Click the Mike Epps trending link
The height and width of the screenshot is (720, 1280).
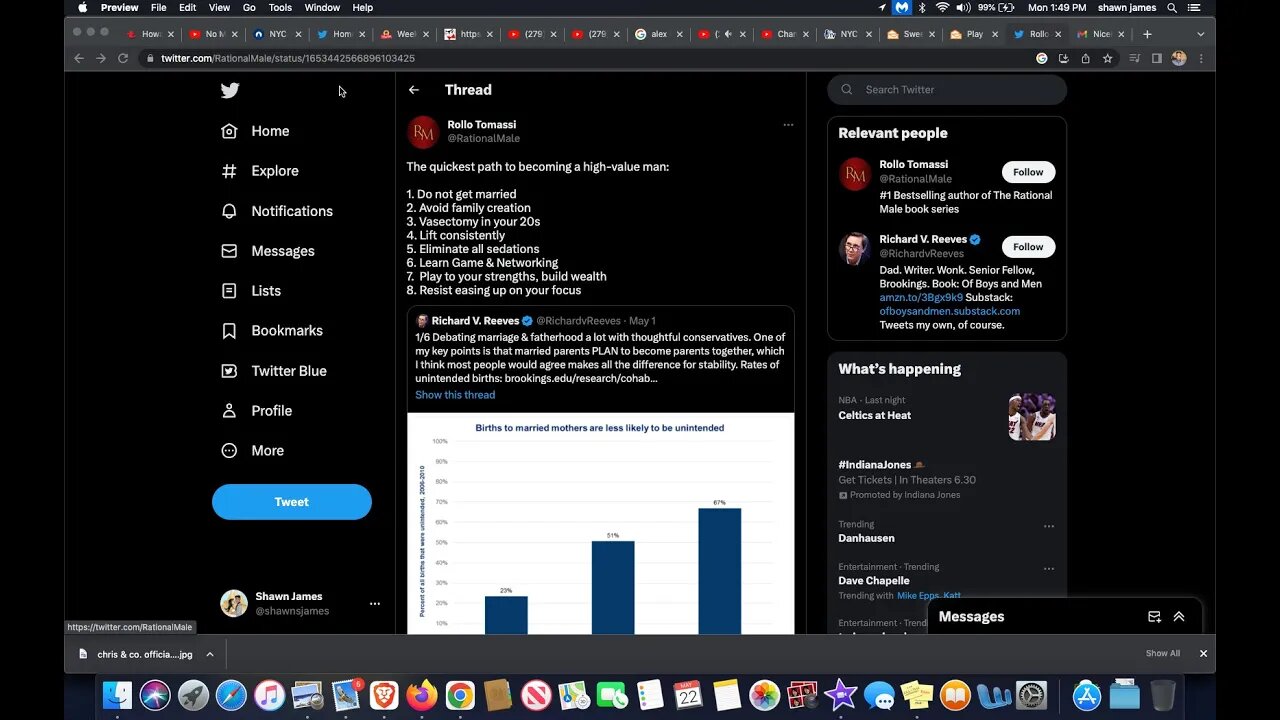click(x=918, y=596)
